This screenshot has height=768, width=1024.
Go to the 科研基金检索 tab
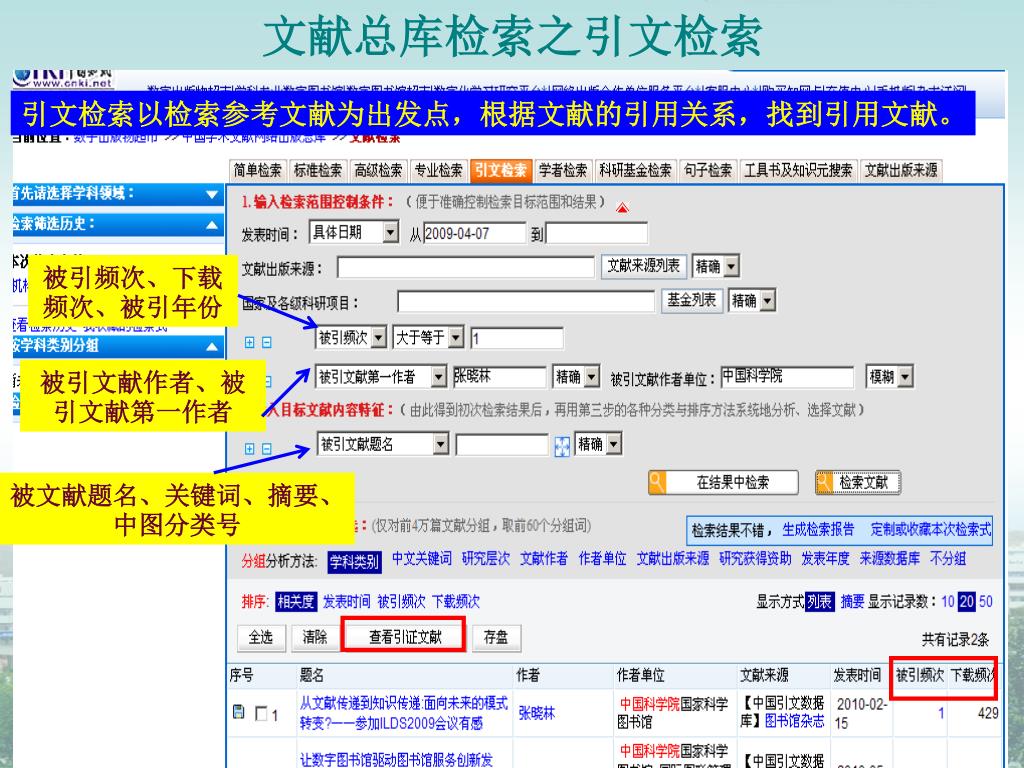click(635, 170)
